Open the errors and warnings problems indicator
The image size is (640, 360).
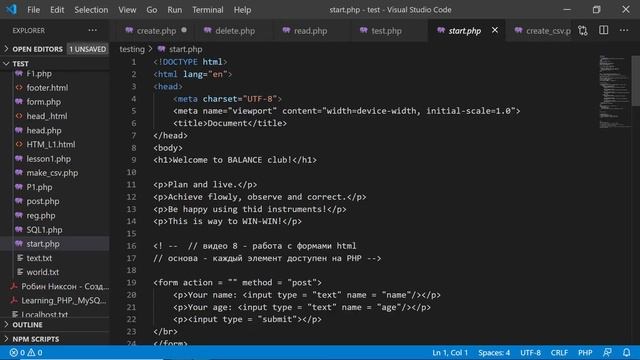coord(26,353)
